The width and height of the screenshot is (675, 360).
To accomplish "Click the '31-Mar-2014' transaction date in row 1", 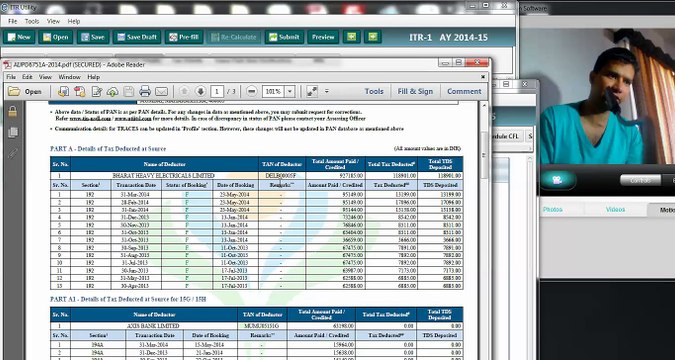I will coord(135,194).
